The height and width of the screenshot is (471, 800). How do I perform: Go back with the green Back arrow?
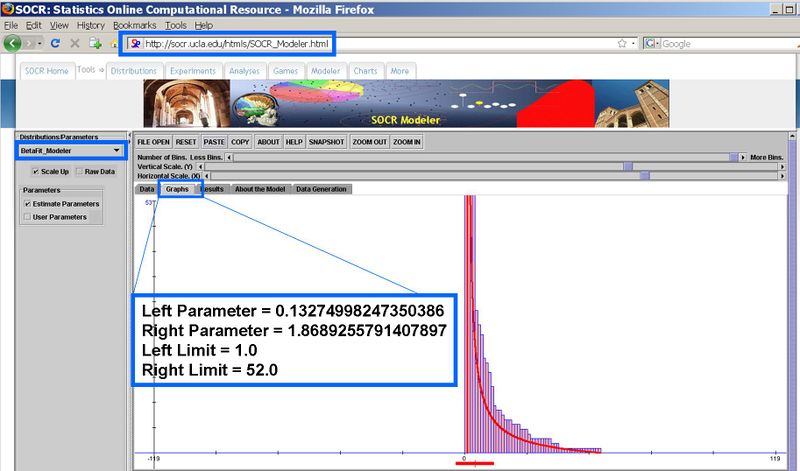(x=12, y=43)
